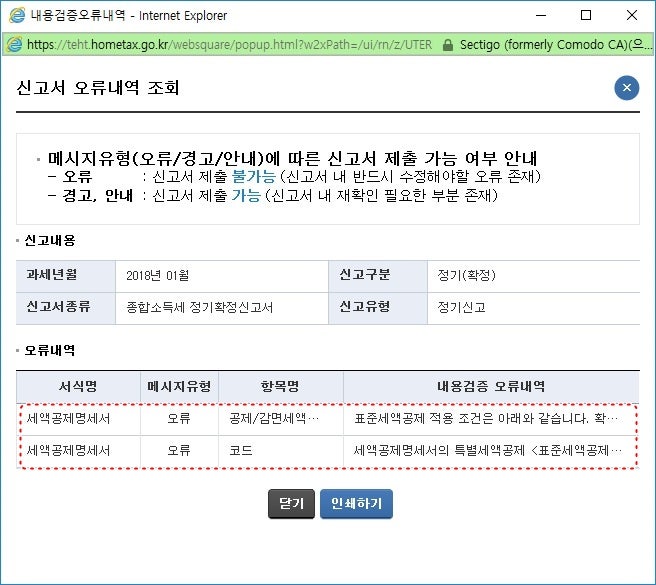
Task: Click the 신고서 오류내역 조회 heading
Action: coord(98,88)
